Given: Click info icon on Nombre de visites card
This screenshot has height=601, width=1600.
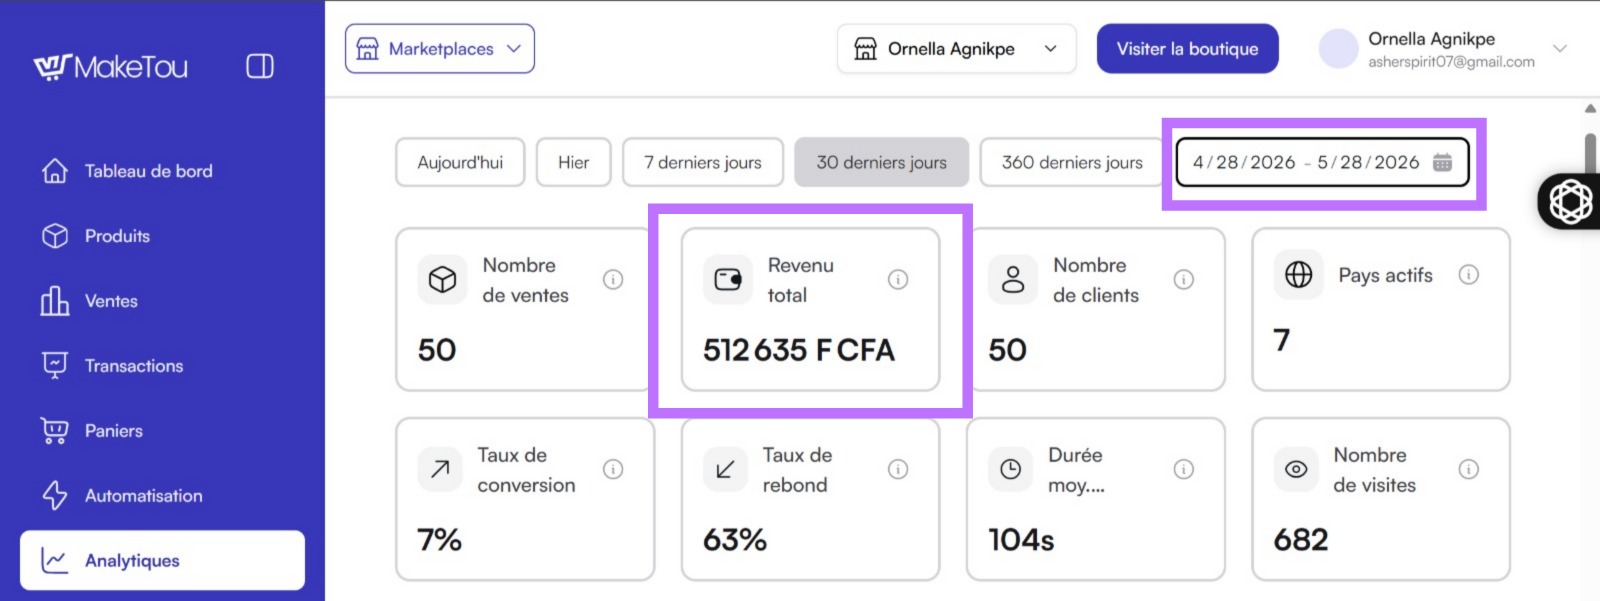Looking at the screenshot, I should [x=1468, y=470].
